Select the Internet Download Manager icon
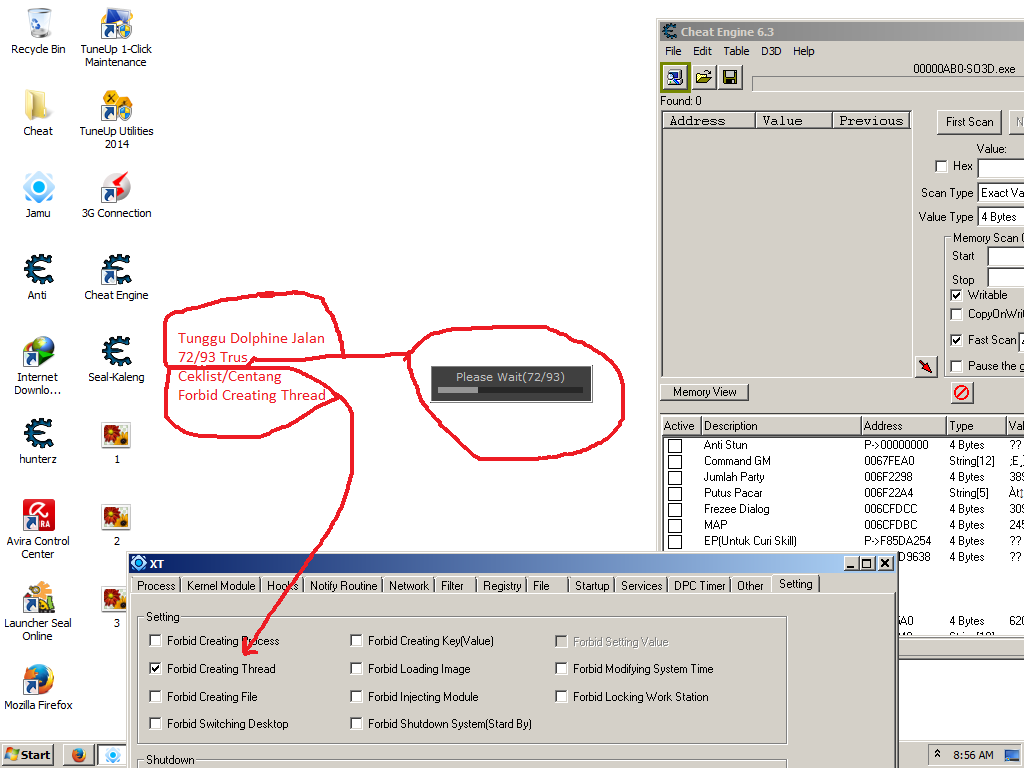Image resolution: width=1024 pixels, height=768 pixels. click(x=38, y=366)
